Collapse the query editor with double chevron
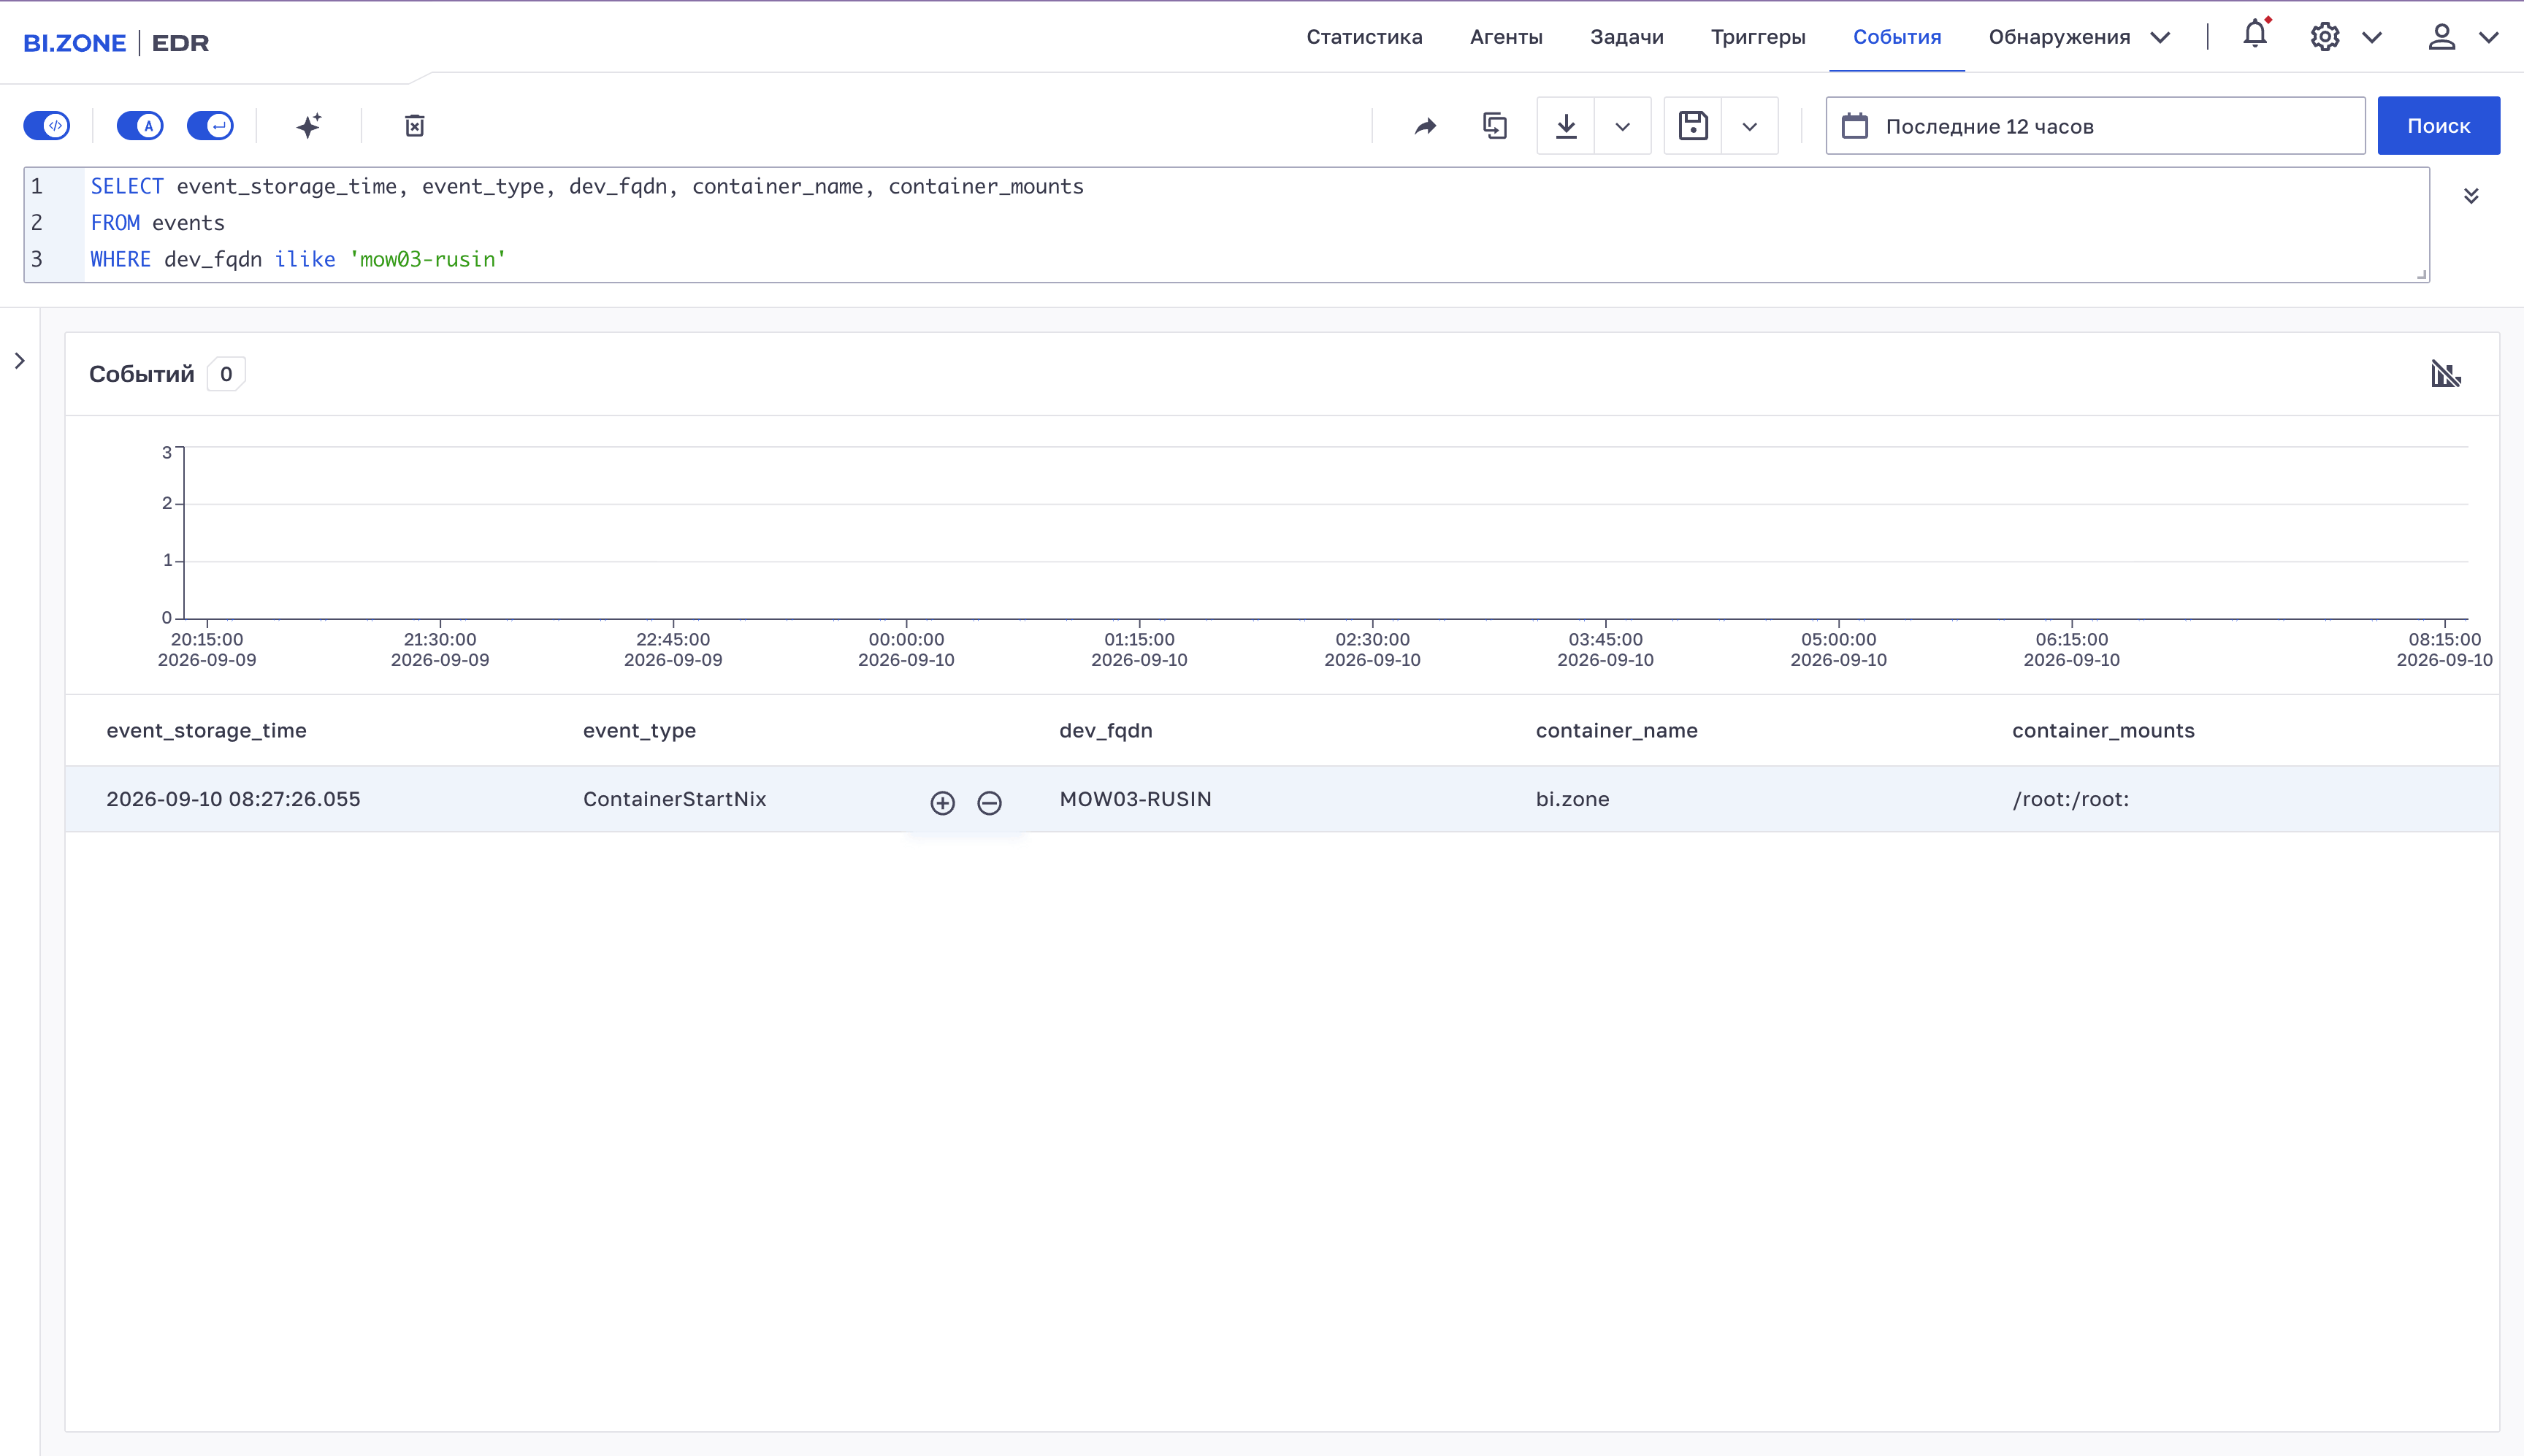The width and height of the screenshot is (2524, 1456). point(2471,195)
